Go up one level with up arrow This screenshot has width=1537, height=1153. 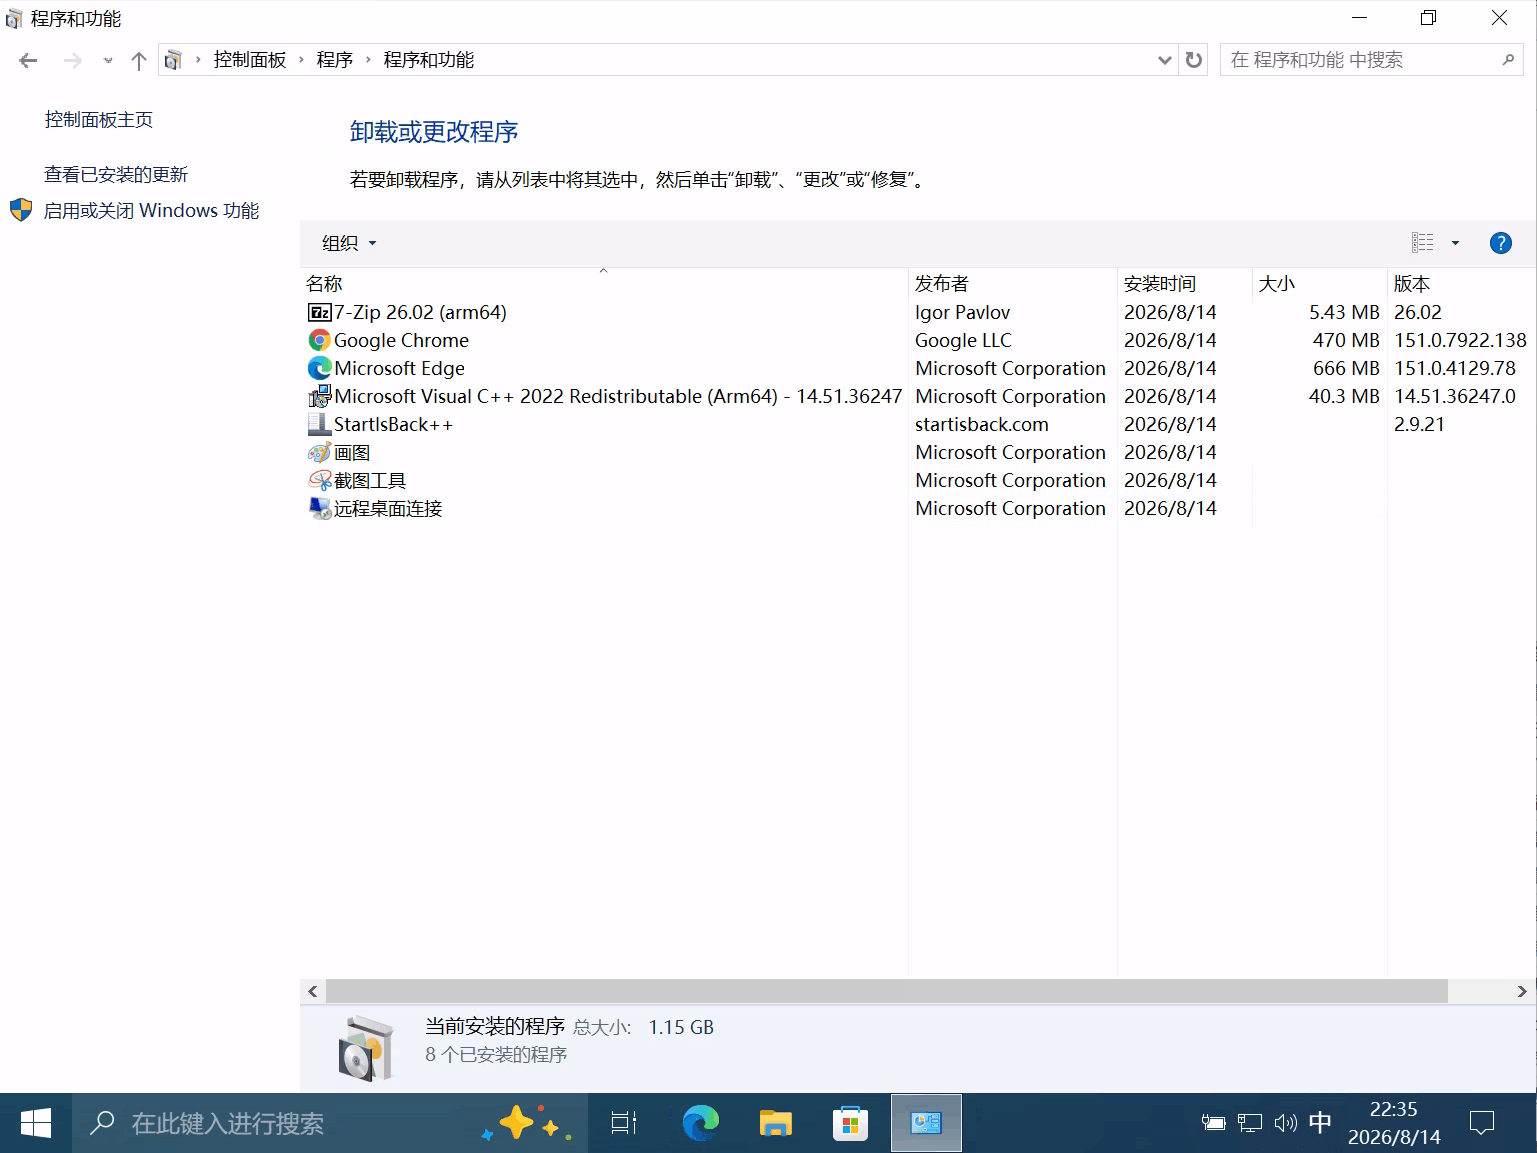click(x=139, y=61)
